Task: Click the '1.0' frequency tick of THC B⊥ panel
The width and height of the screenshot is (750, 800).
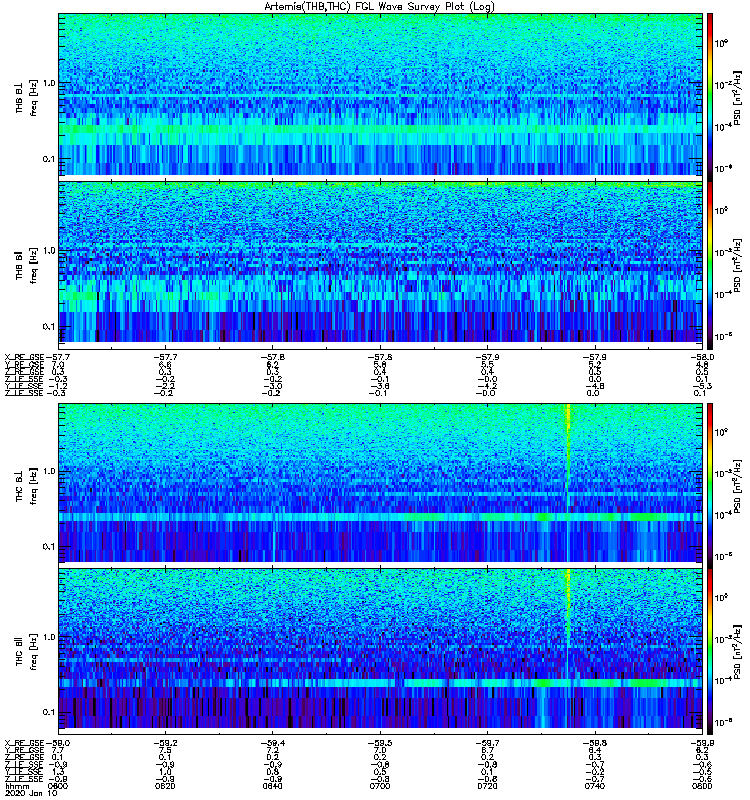Action: pos(48,471)
